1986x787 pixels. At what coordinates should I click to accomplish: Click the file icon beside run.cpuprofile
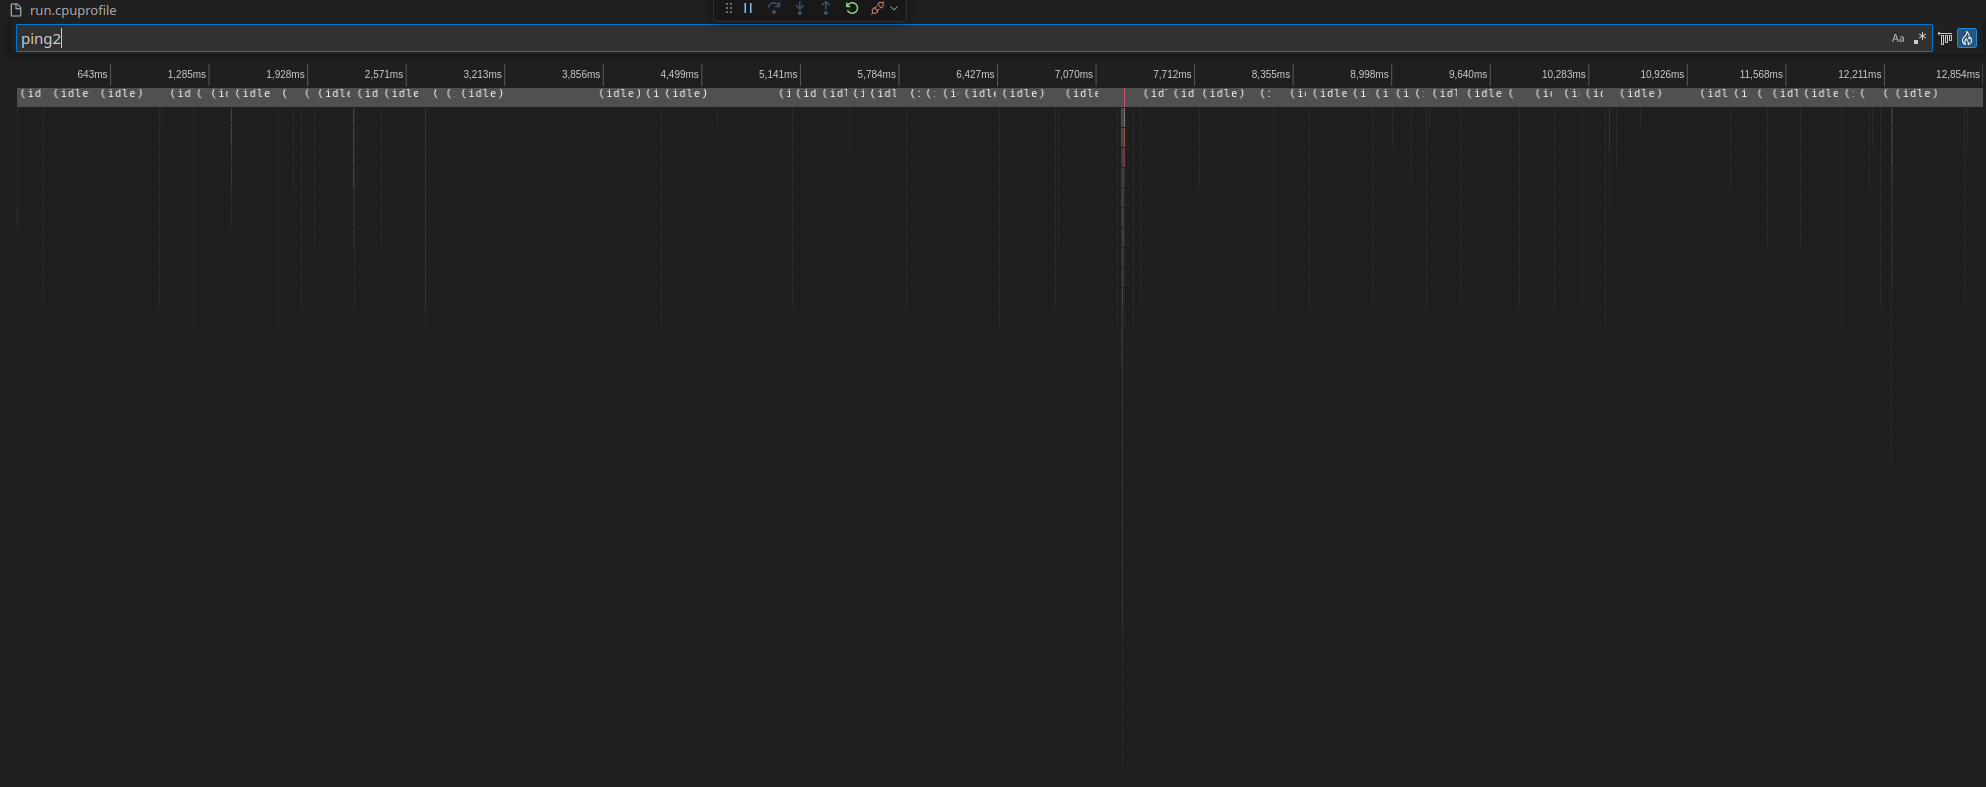[x=16, y=10]
